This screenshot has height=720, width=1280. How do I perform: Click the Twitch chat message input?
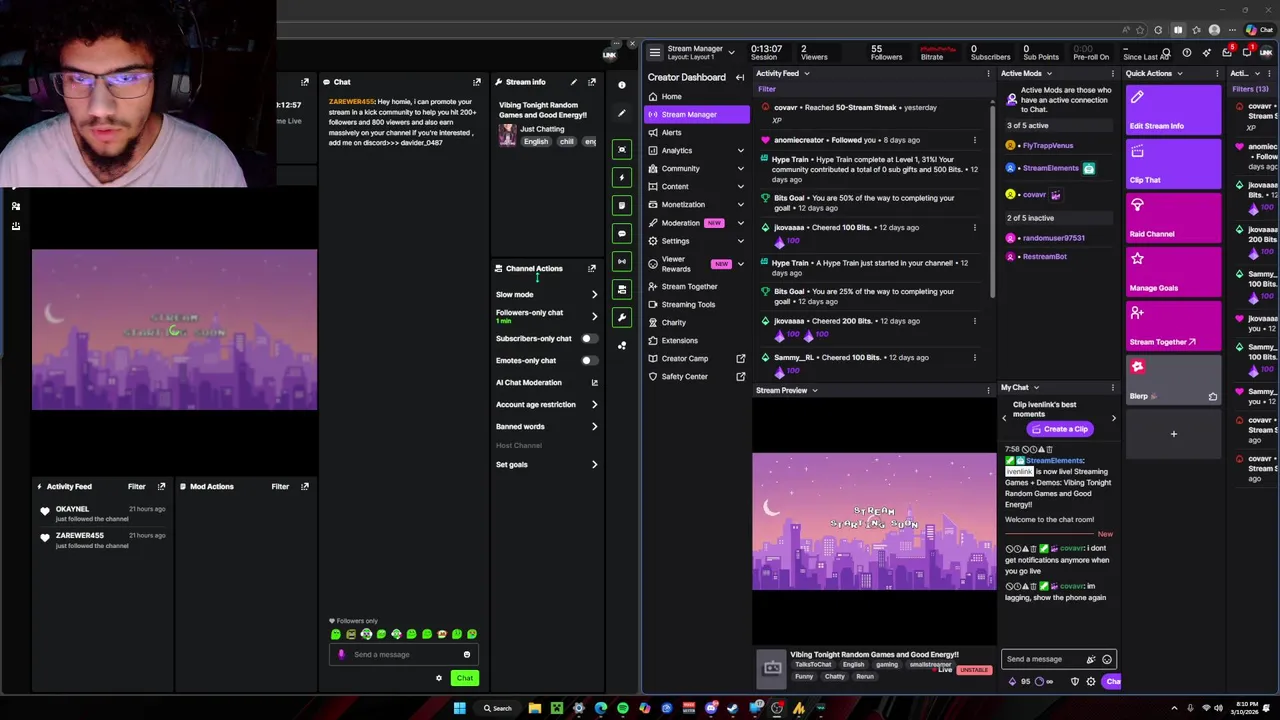coord(1048,660)
